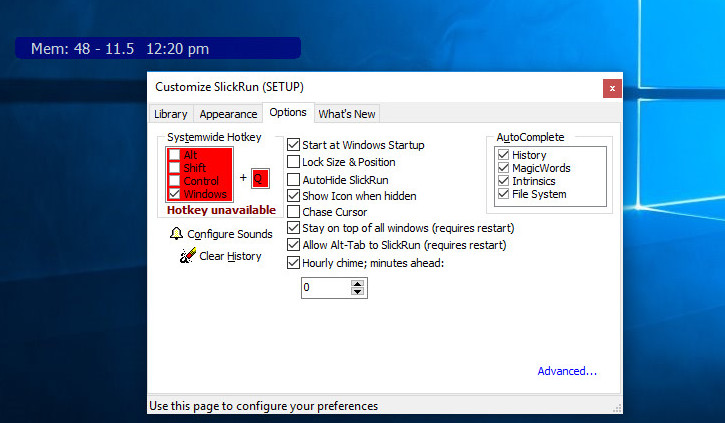Click the SlickRun Mem bar on the desktop
This screenshot has height=423, width=725.
[158, 48]
